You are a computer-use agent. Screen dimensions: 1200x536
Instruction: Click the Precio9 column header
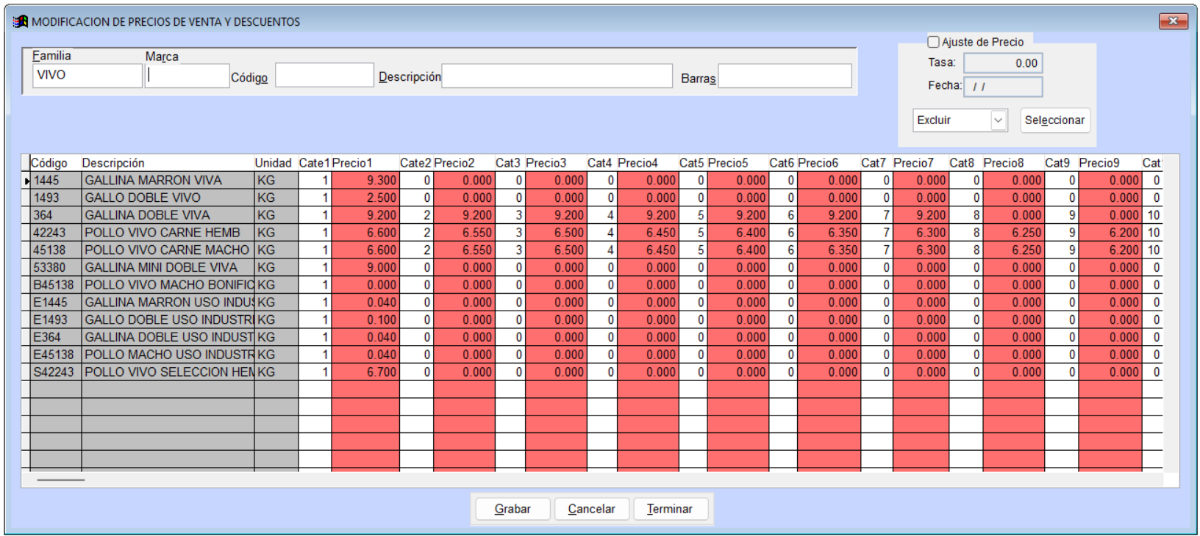1109,163
